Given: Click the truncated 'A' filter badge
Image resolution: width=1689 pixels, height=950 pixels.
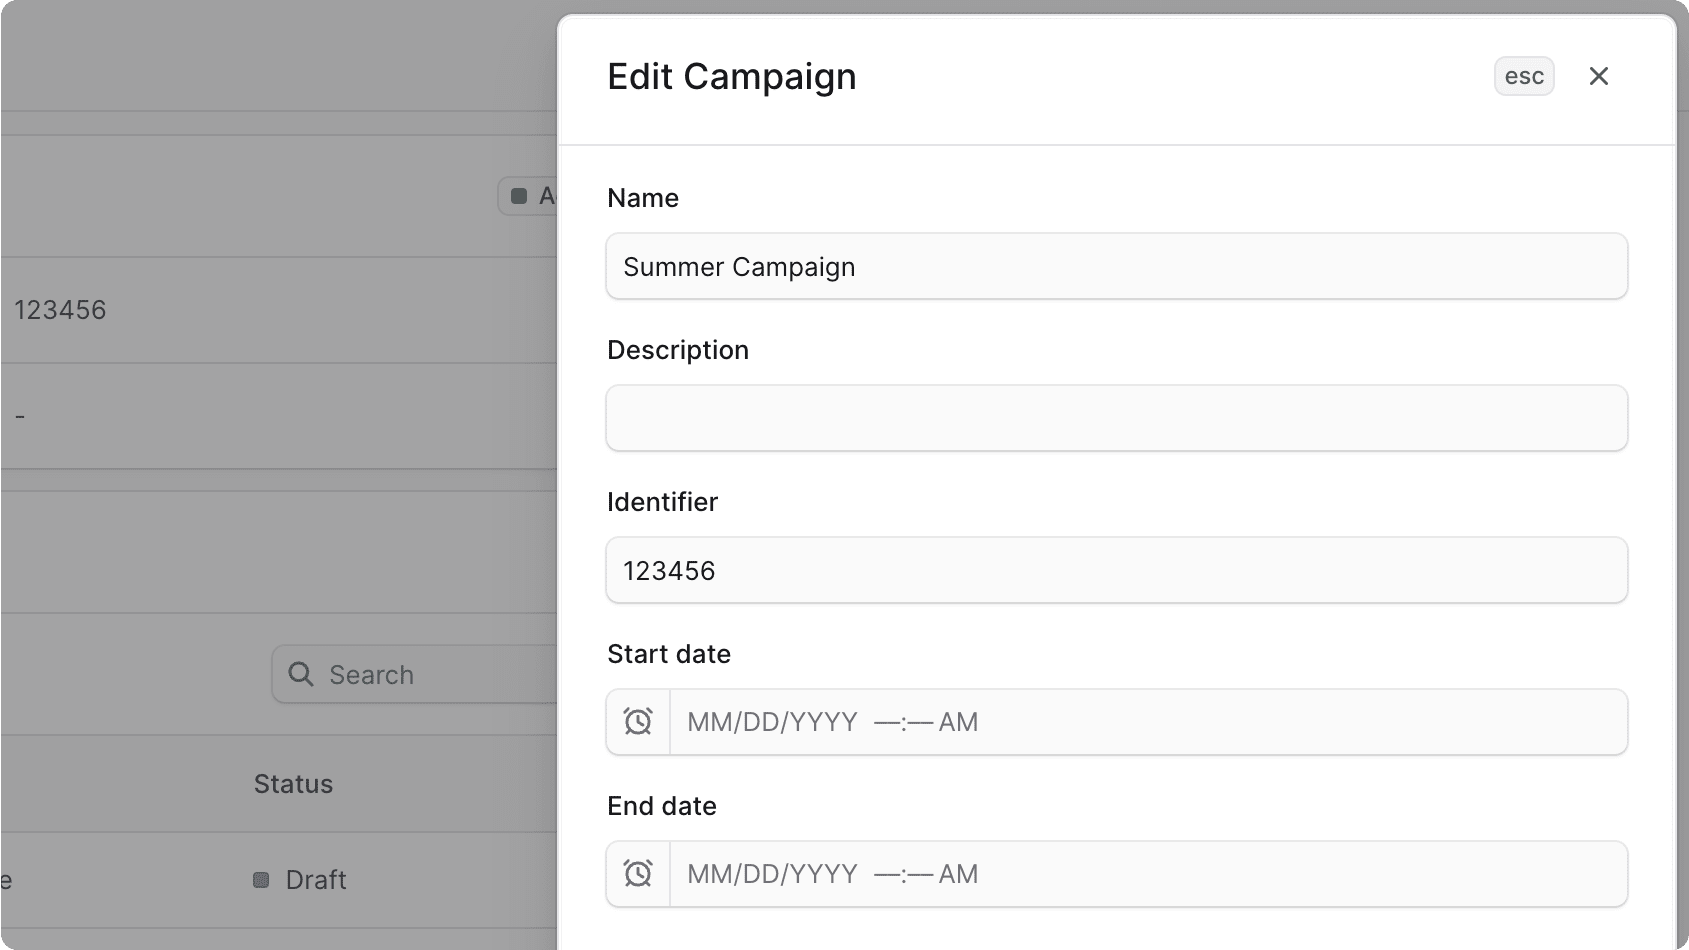Looking at the screenshot, I should (535, 195).
